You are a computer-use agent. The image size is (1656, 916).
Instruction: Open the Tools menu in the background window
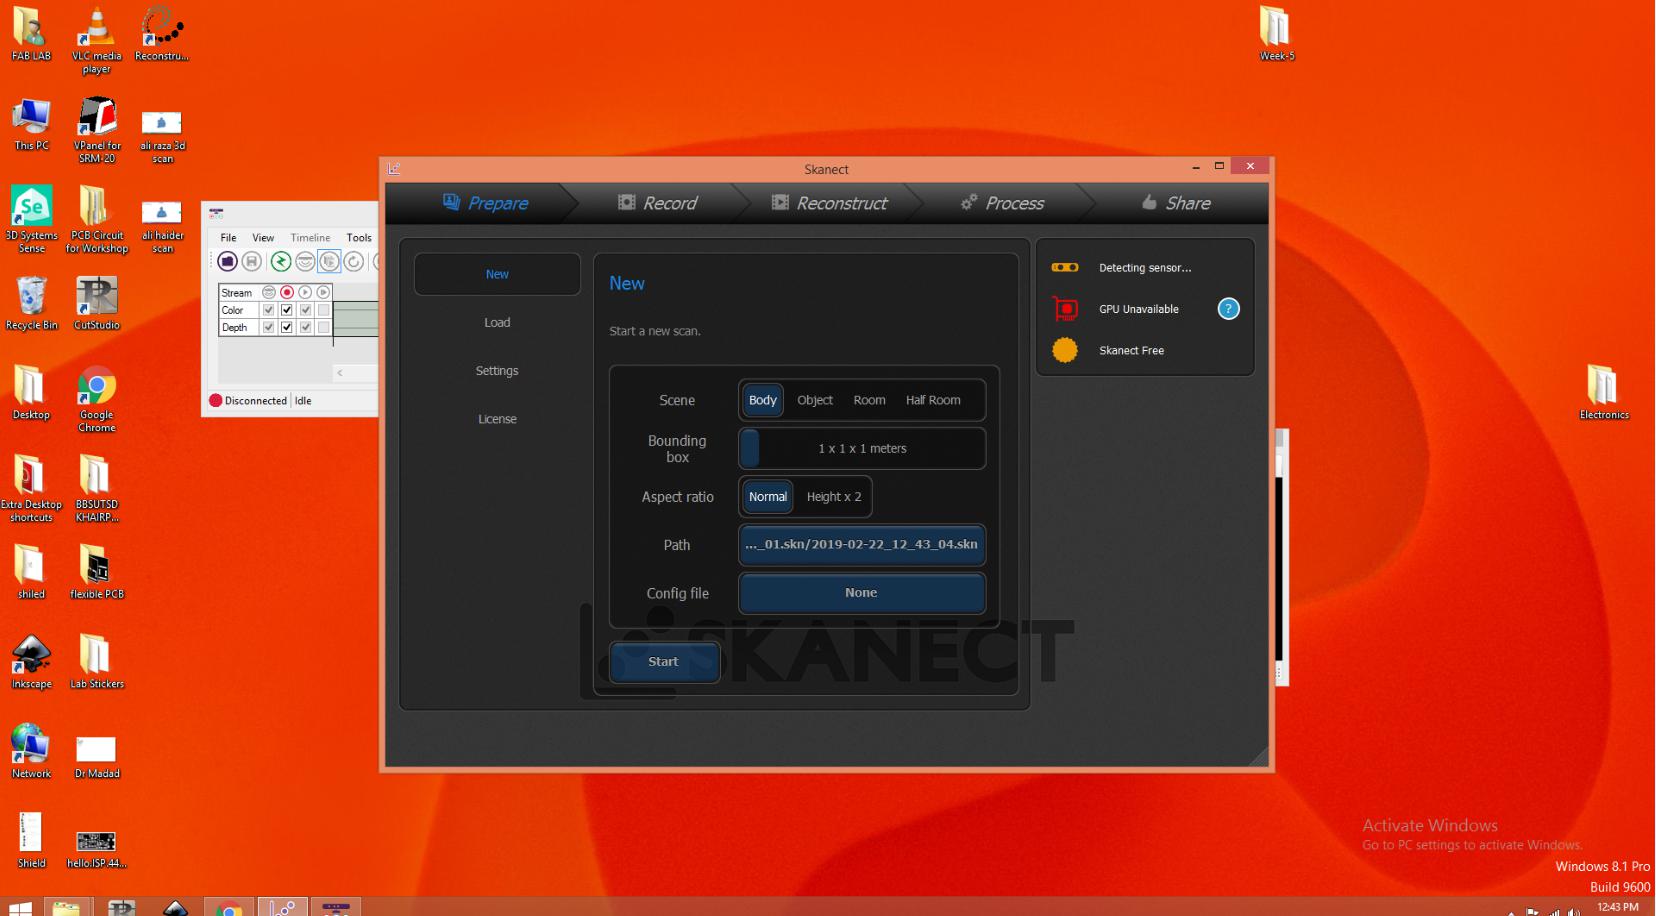tap(359, 238)
